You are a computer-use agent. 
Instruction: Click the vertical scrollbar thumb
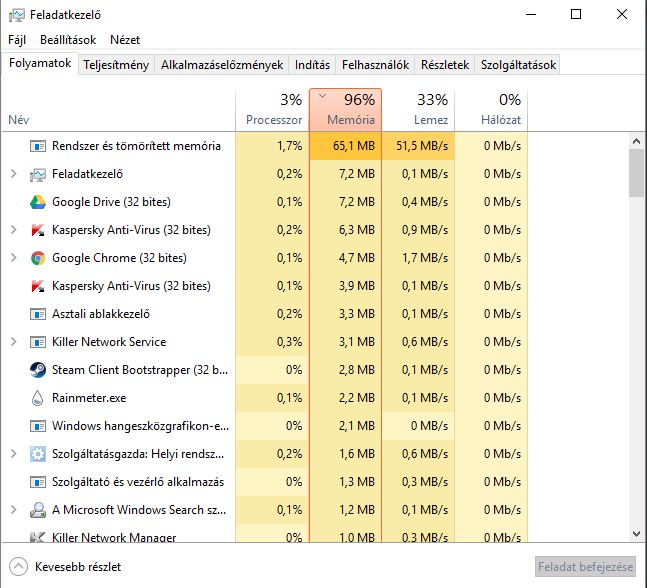636,173
